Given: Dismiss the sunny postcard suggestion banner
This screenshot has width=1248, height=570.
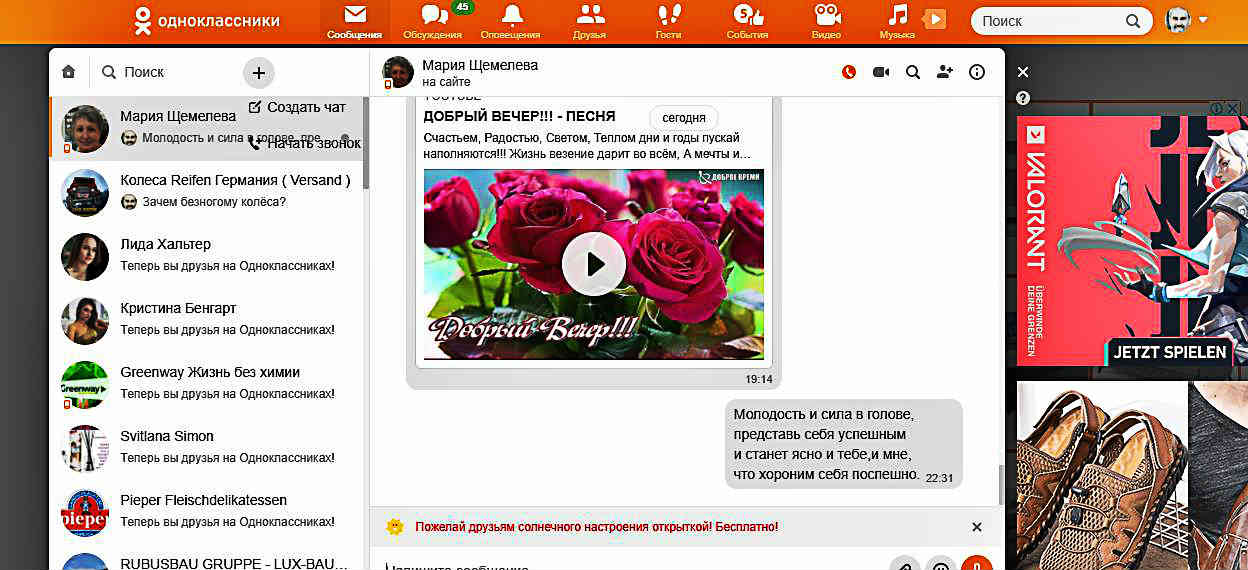Looking at the screenshot, I should [977, 527].
